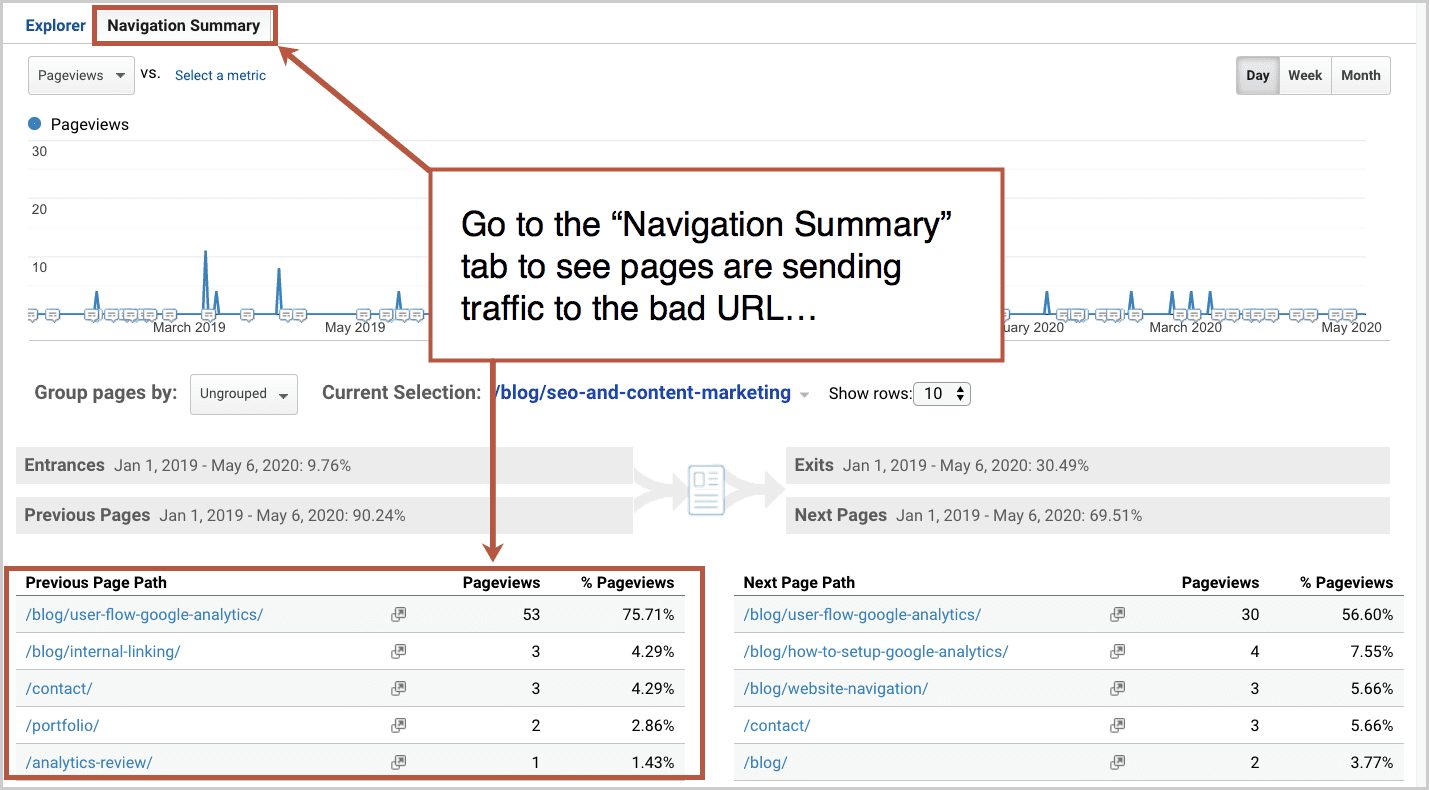The image size is (1429, 790).
Task: Click the Select a metric link
Action: coord(219,75)
